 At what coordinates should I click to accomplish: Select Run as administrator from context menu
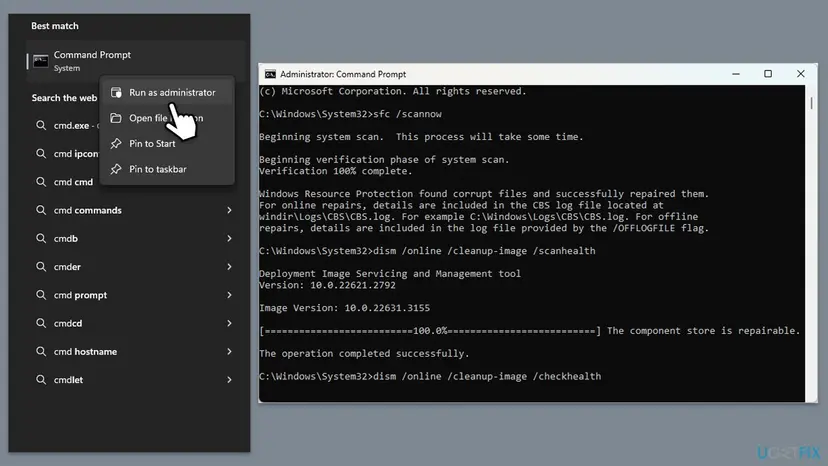tap(167, 92)
